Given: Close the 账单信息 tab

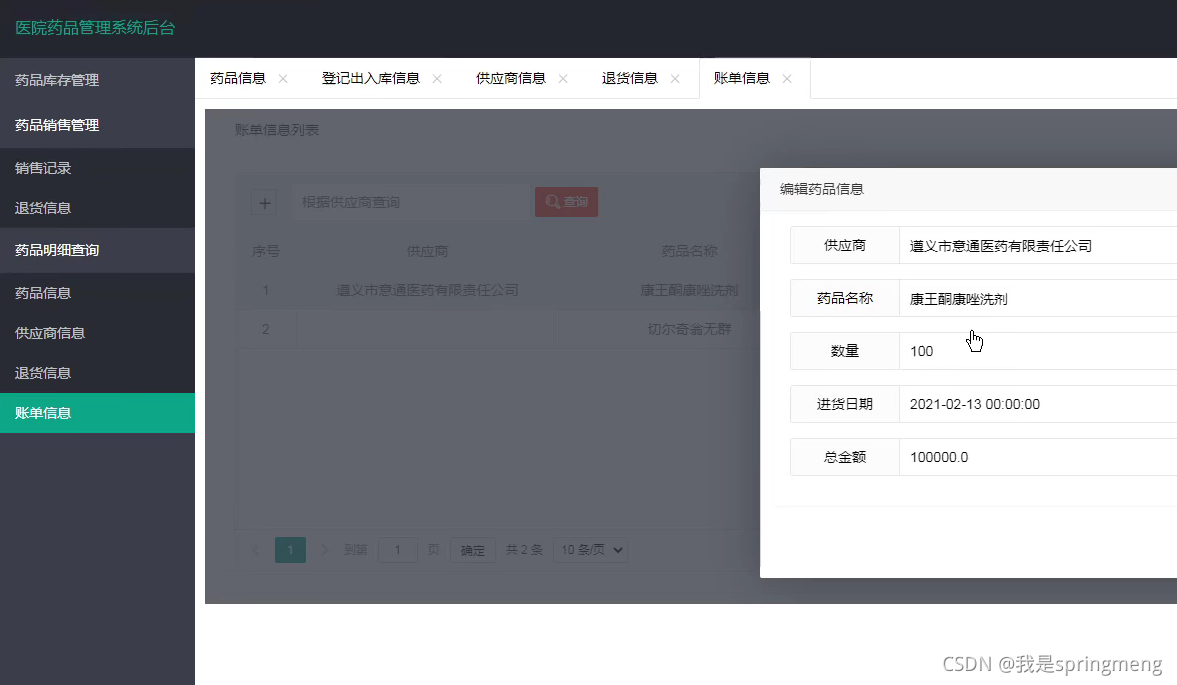Looking at the screenshot, I should coord(787,79).
